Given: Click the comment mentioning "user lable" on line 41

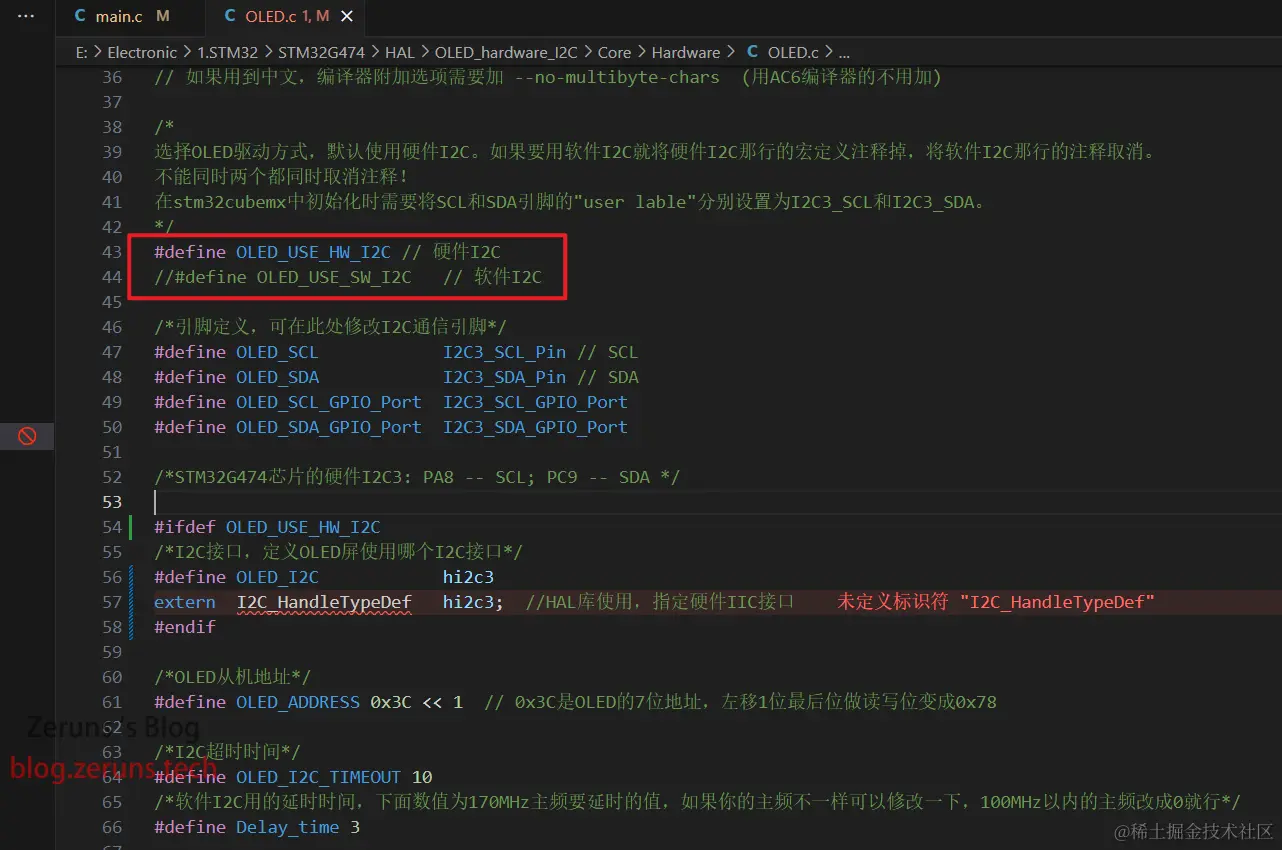Looking at the screenshot, I should (571, 202).
